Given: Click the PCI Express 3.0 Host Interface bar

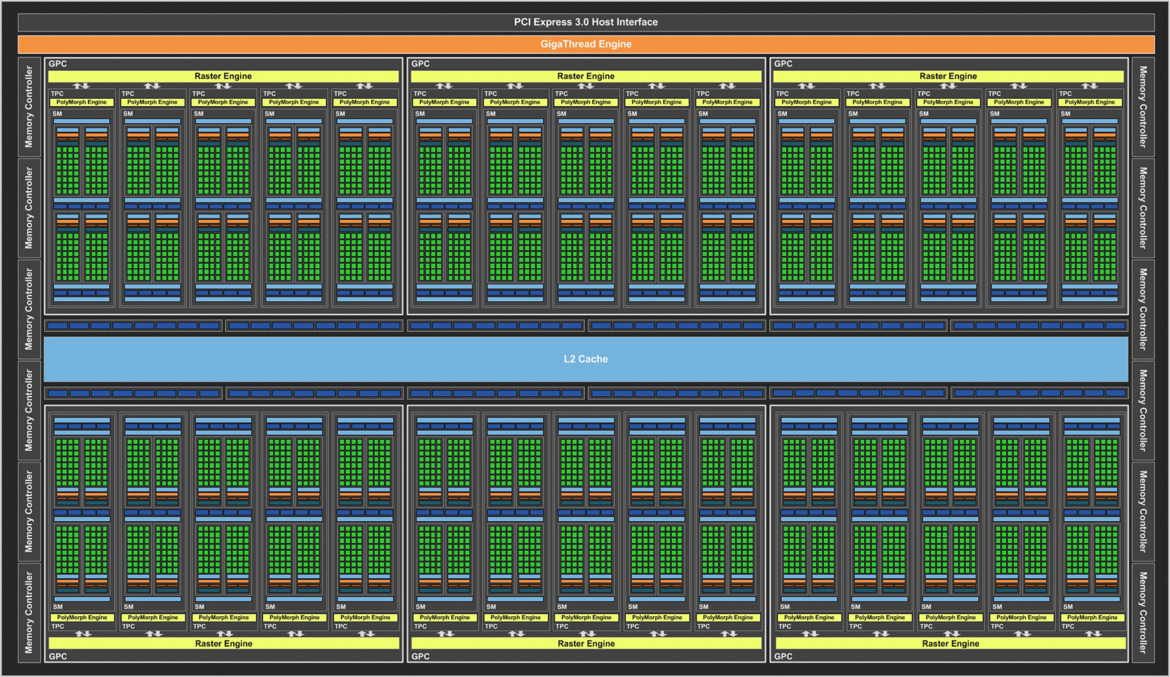Looking at the screenshot, I should click(586, 22).
